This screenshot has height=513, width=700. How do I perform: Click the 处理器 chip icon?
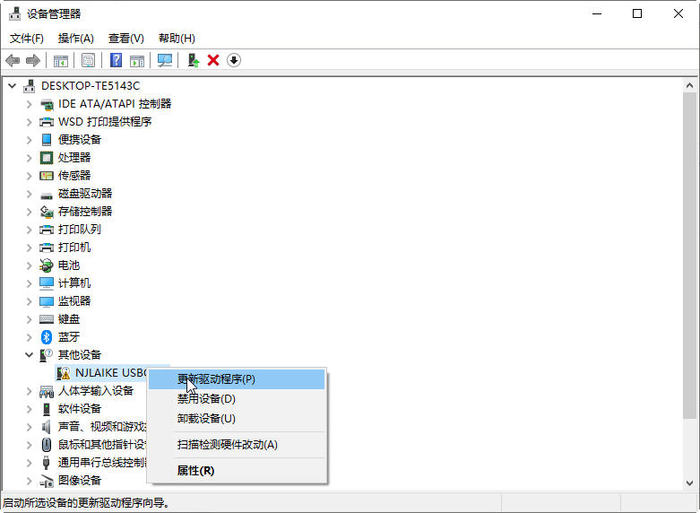click(46, 158)
